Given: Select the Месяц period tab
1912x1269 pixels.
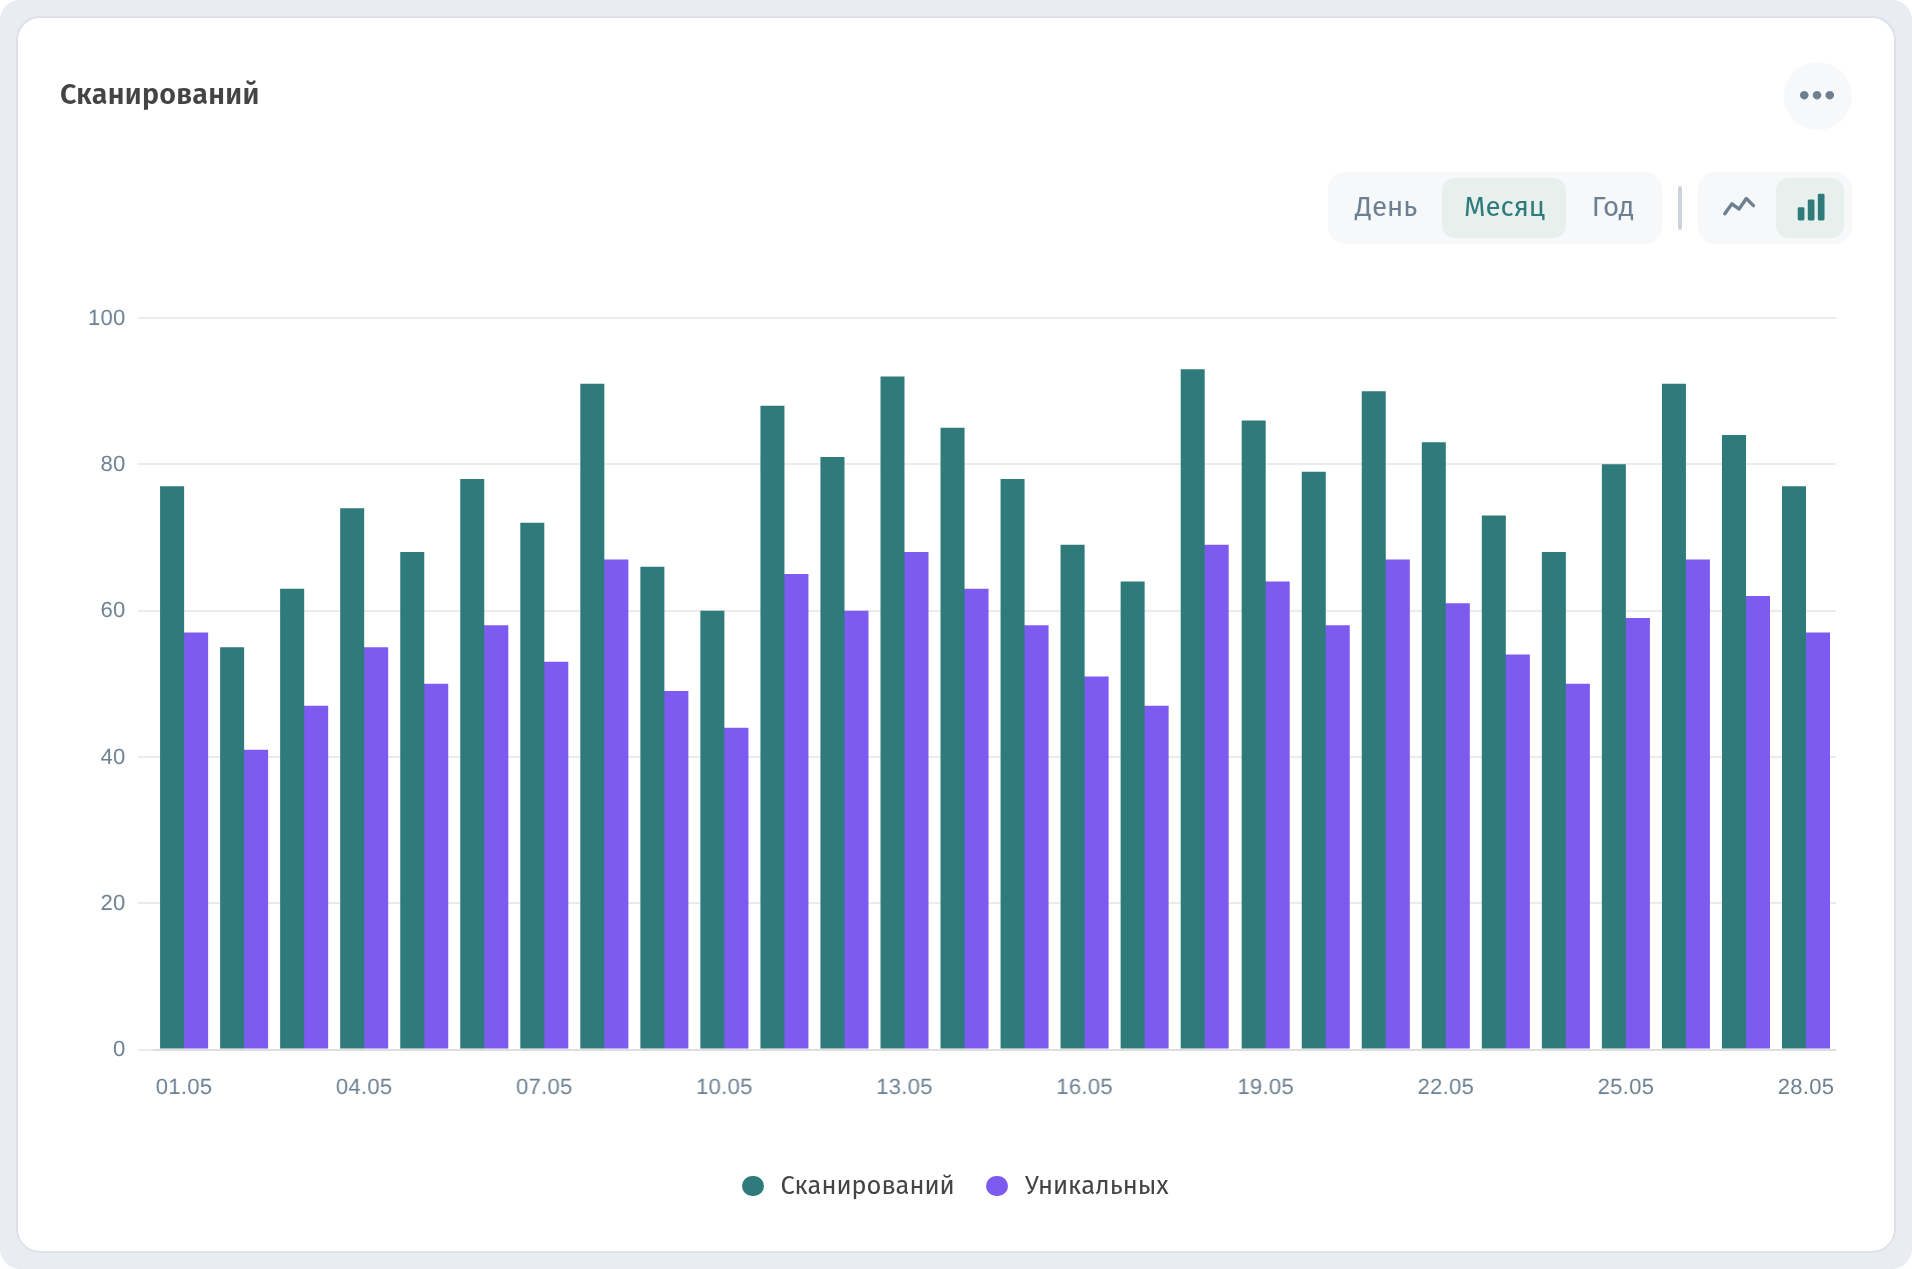Looking at the screenshot, I should [1504, 207].
